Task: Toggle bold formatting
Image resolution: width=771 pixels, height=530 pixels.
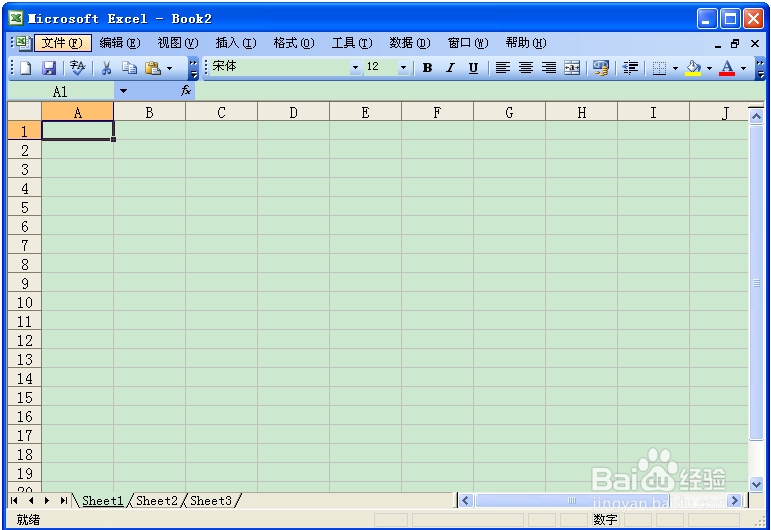Action: tap(427, 68)
